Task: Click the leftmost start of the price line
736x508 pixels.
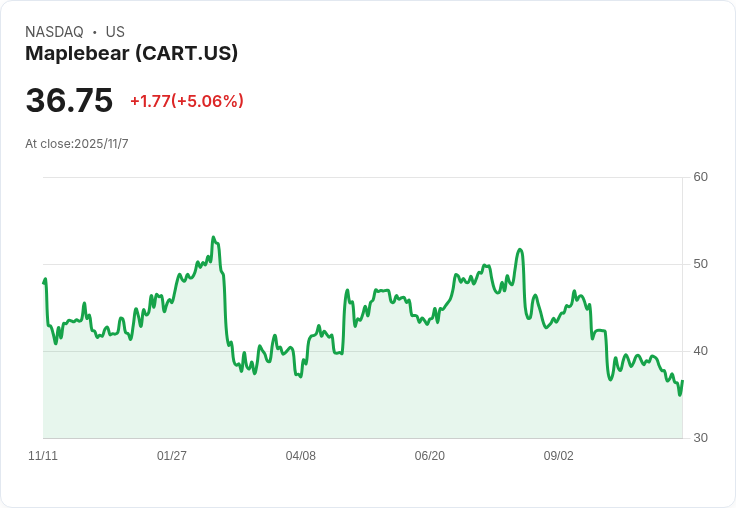Action: pos(44,283)
